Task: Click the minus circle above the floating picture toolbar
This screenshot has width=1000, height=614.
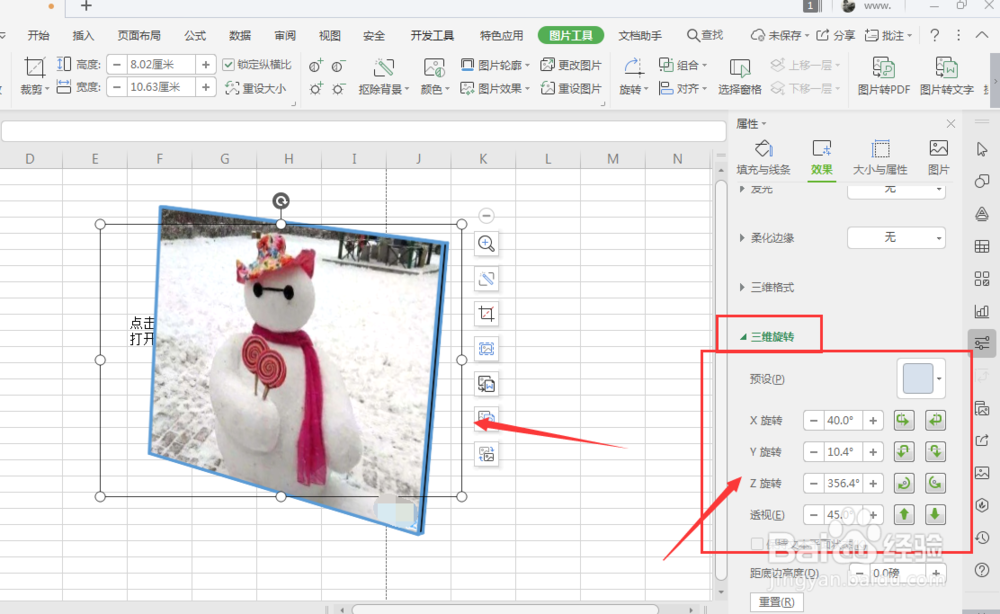Action: click(486, 216)
